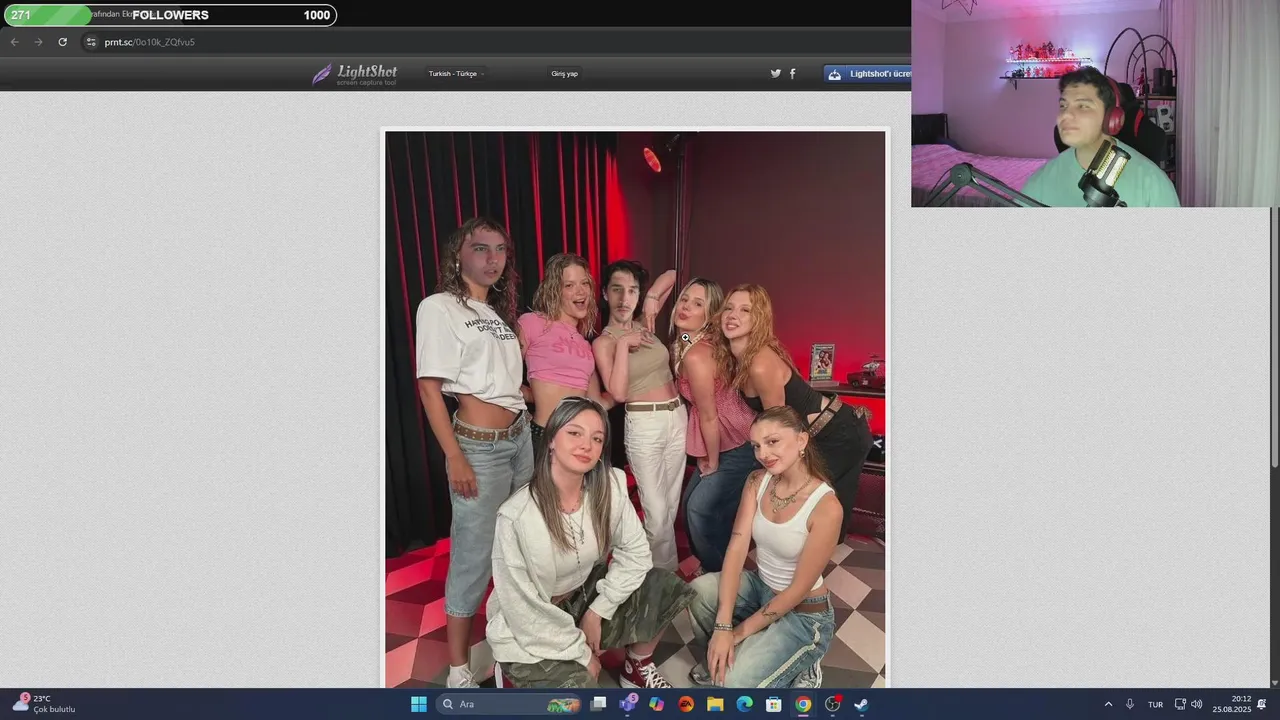Open Microsoft Store from the taskbar
Screen dimensions: 1280x720
773,704
